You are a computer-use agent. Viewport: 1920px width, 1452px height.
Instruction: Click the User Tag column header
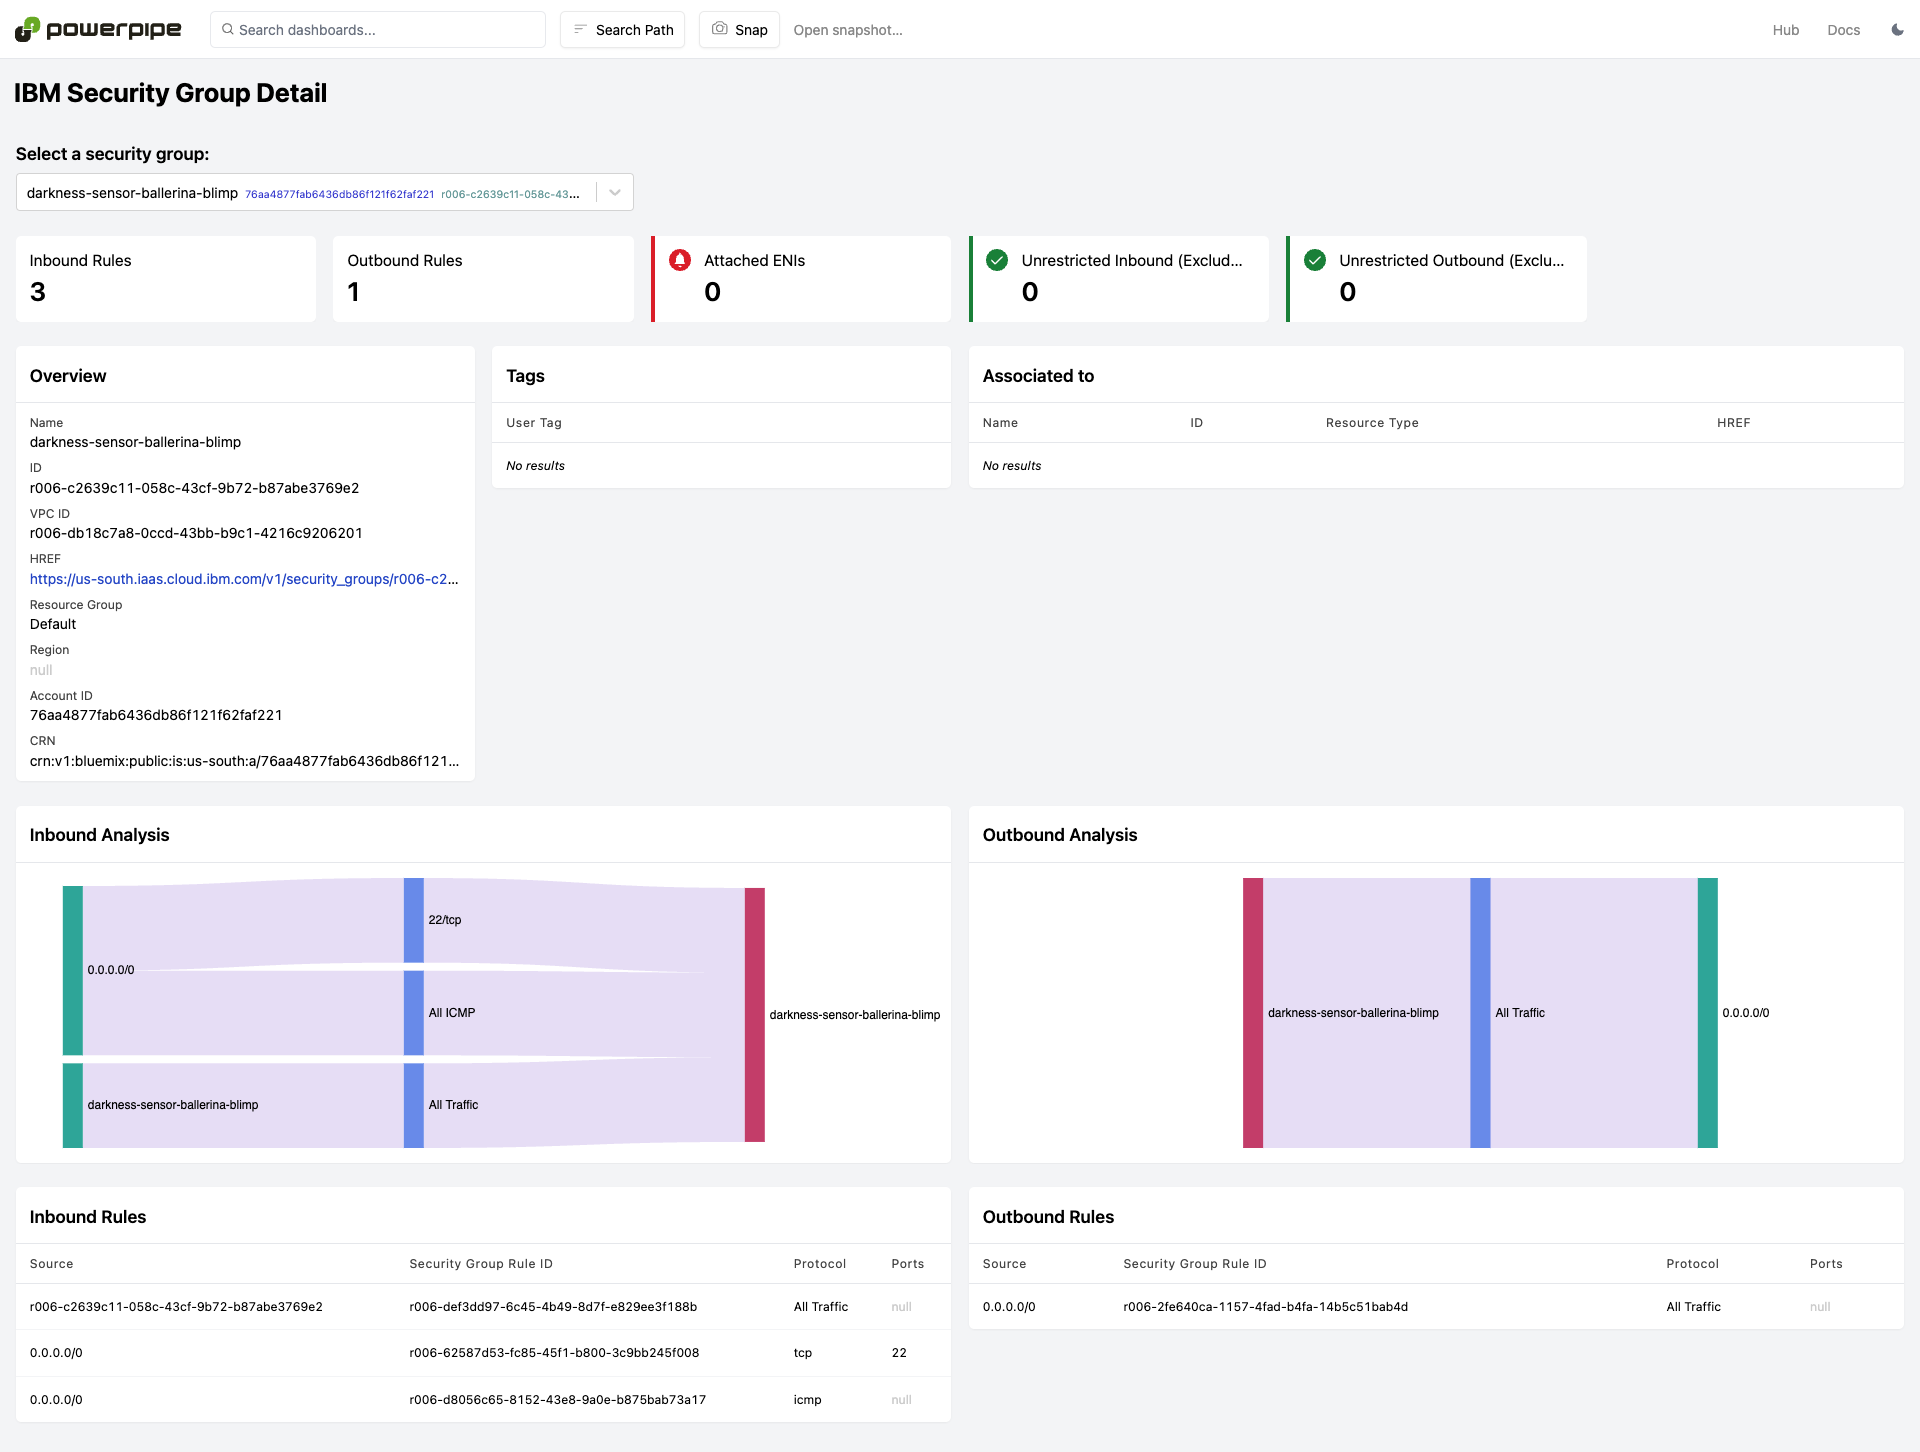(x=534, y=423)
